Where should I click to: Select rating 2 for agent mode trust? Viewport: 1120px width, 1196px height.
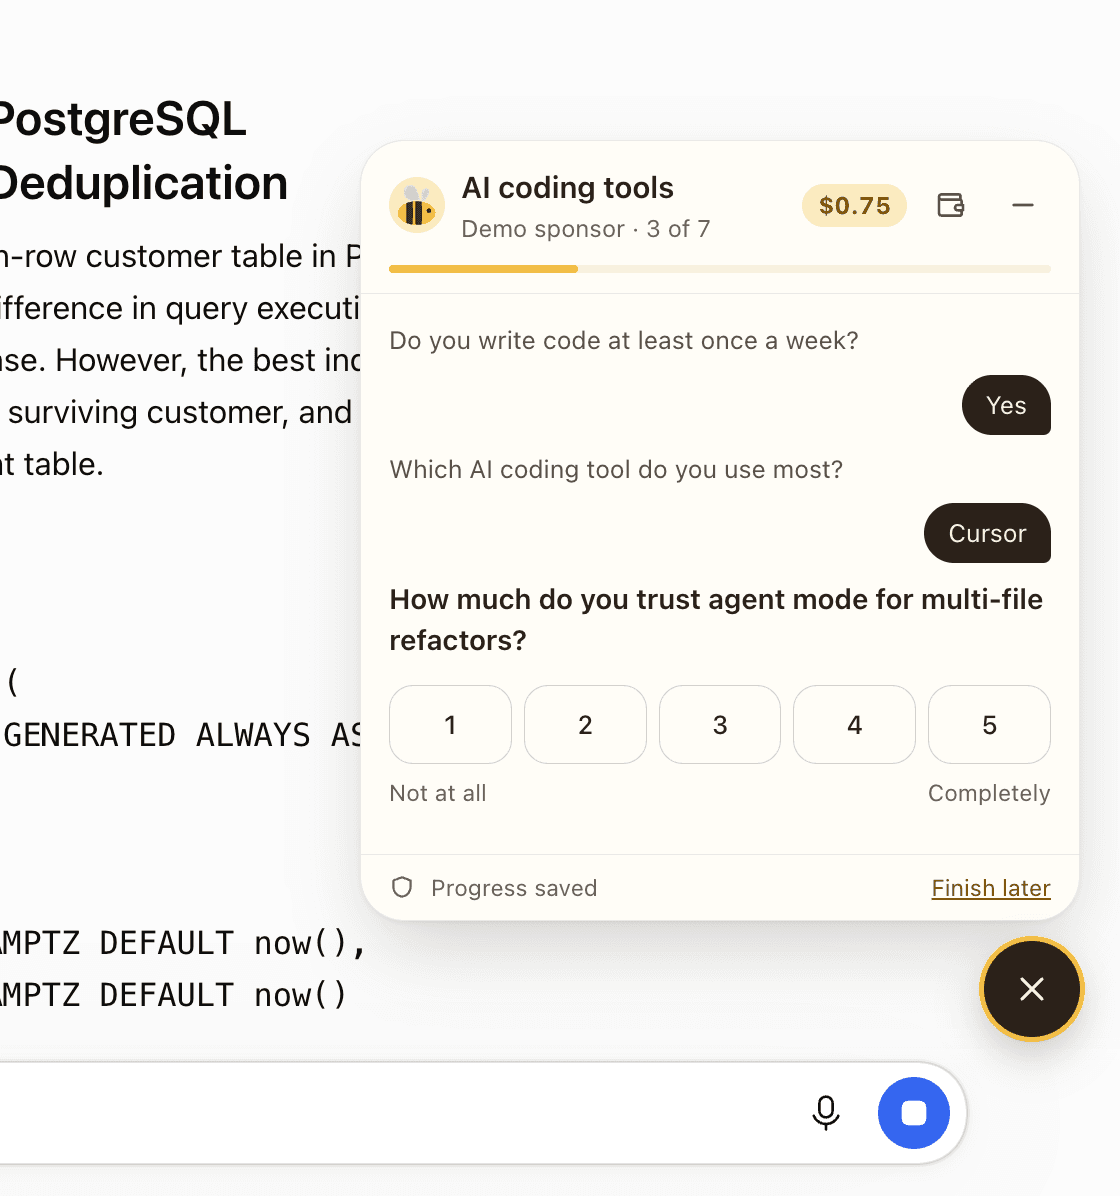[x=585, y=725]
